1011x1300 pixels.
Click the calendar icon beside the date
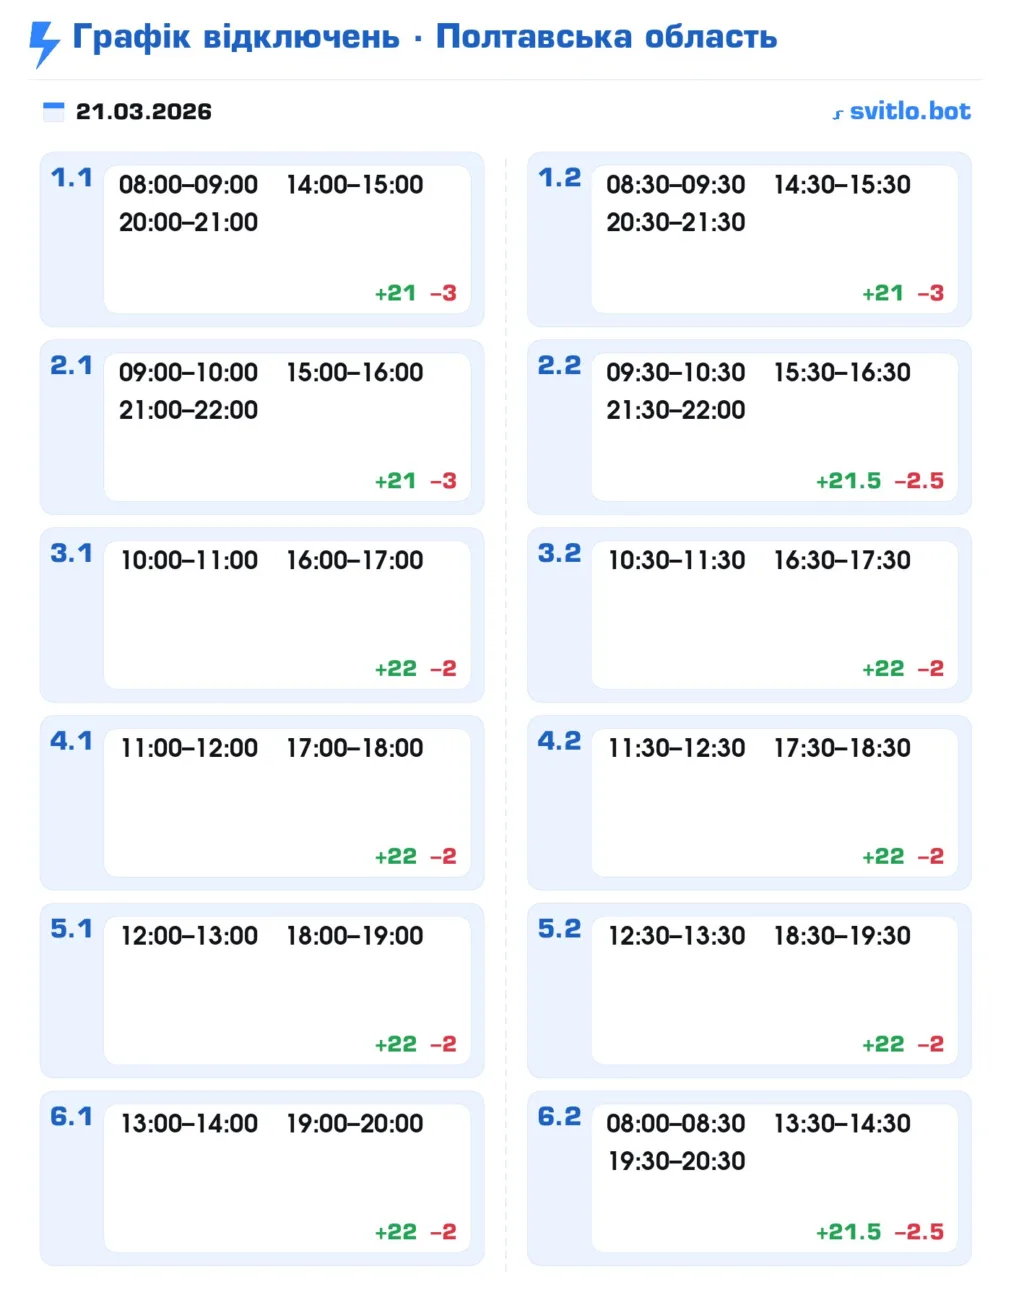click(53, 111)
